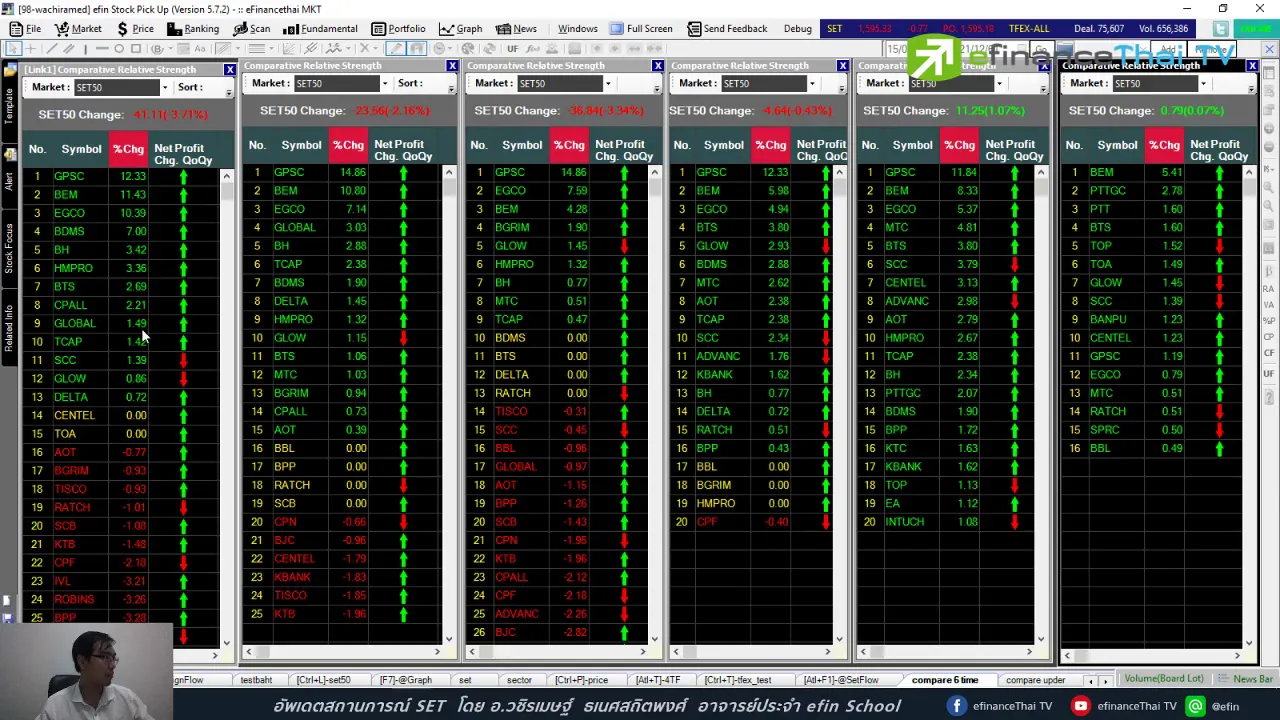Switch to compare upder tab
Screen dimensions: 1280x720
1035,680
